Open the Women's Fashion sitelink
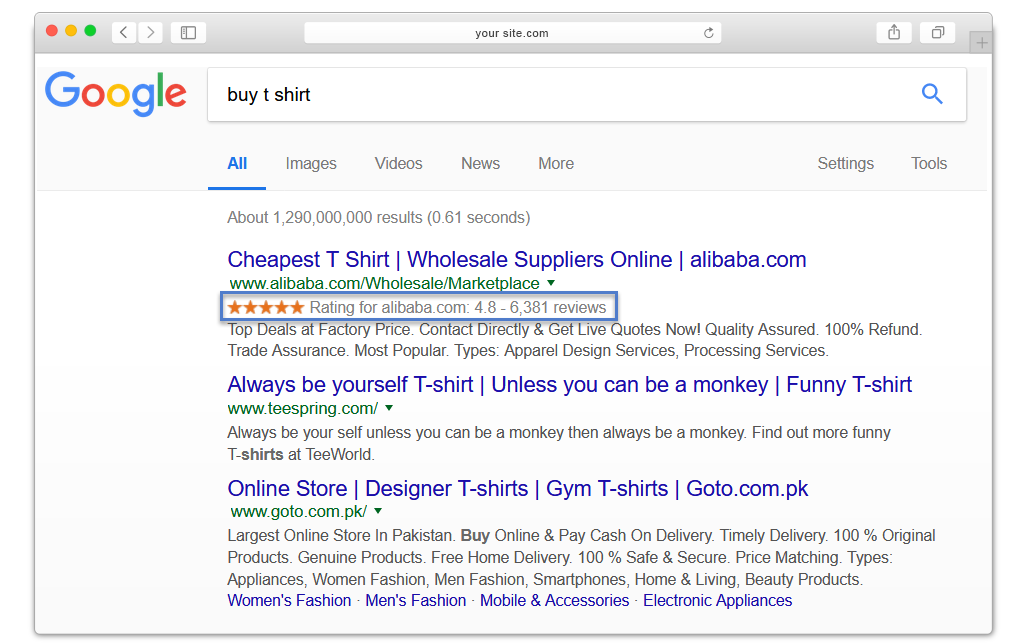1024x643 pixels. pyautogui.click(x=289, y=601)
